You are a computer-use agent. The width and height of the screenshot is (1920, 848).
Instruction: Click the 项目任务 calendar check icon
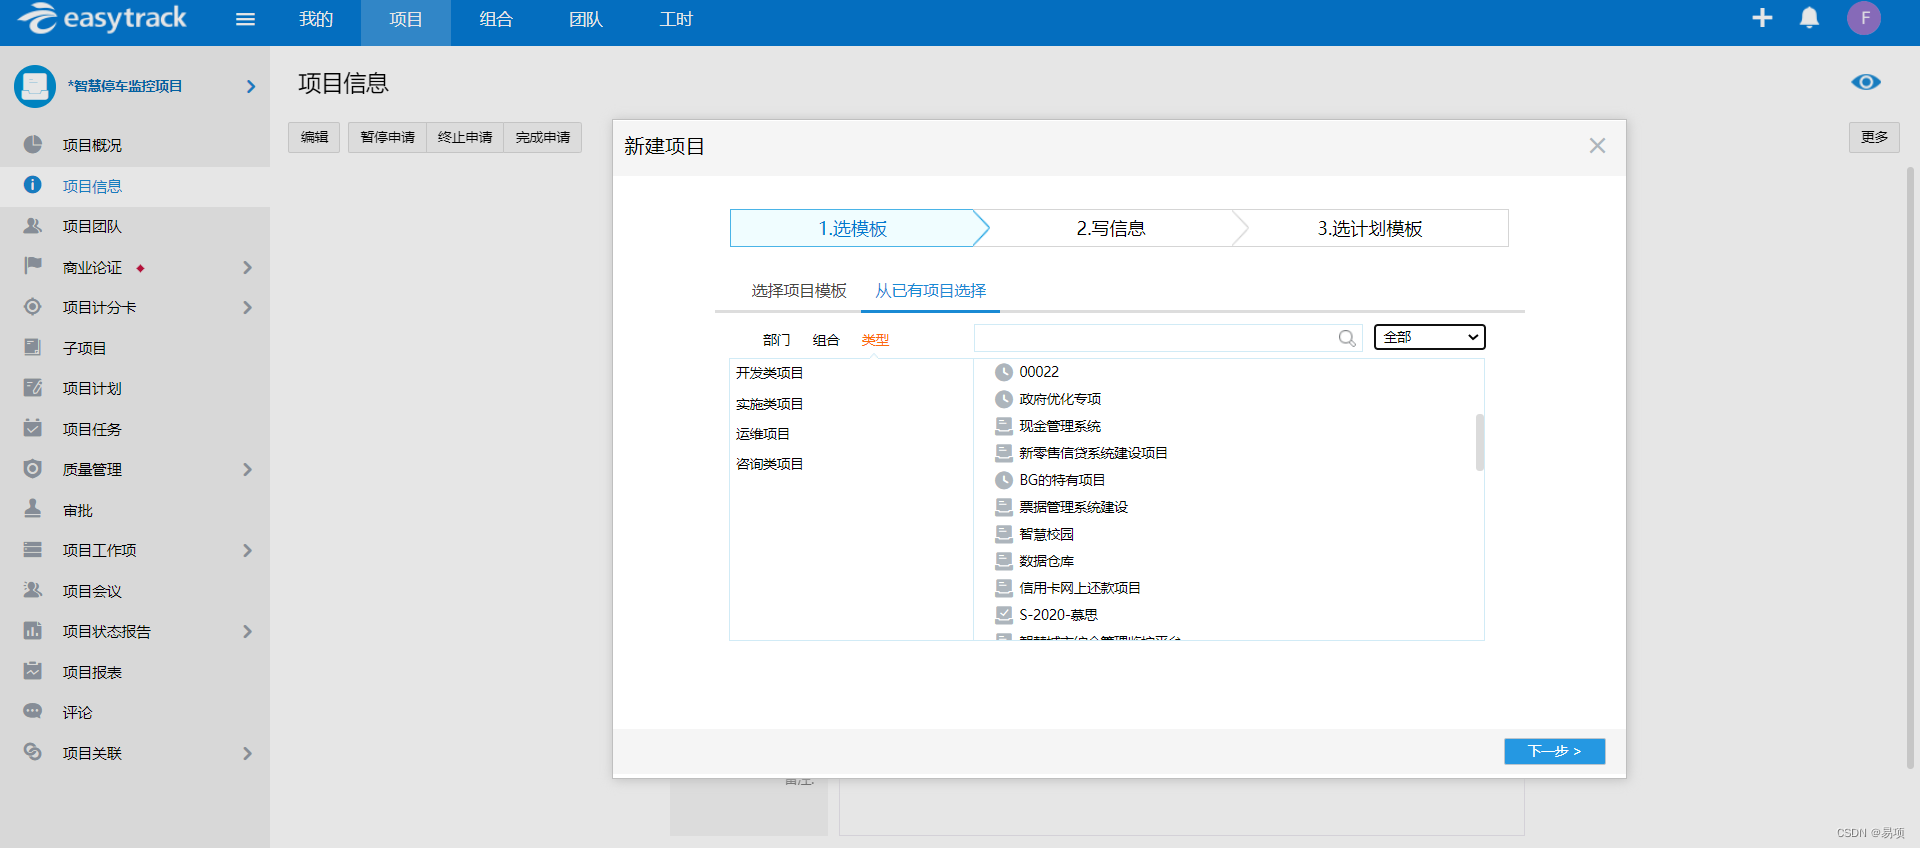[33, 428]
